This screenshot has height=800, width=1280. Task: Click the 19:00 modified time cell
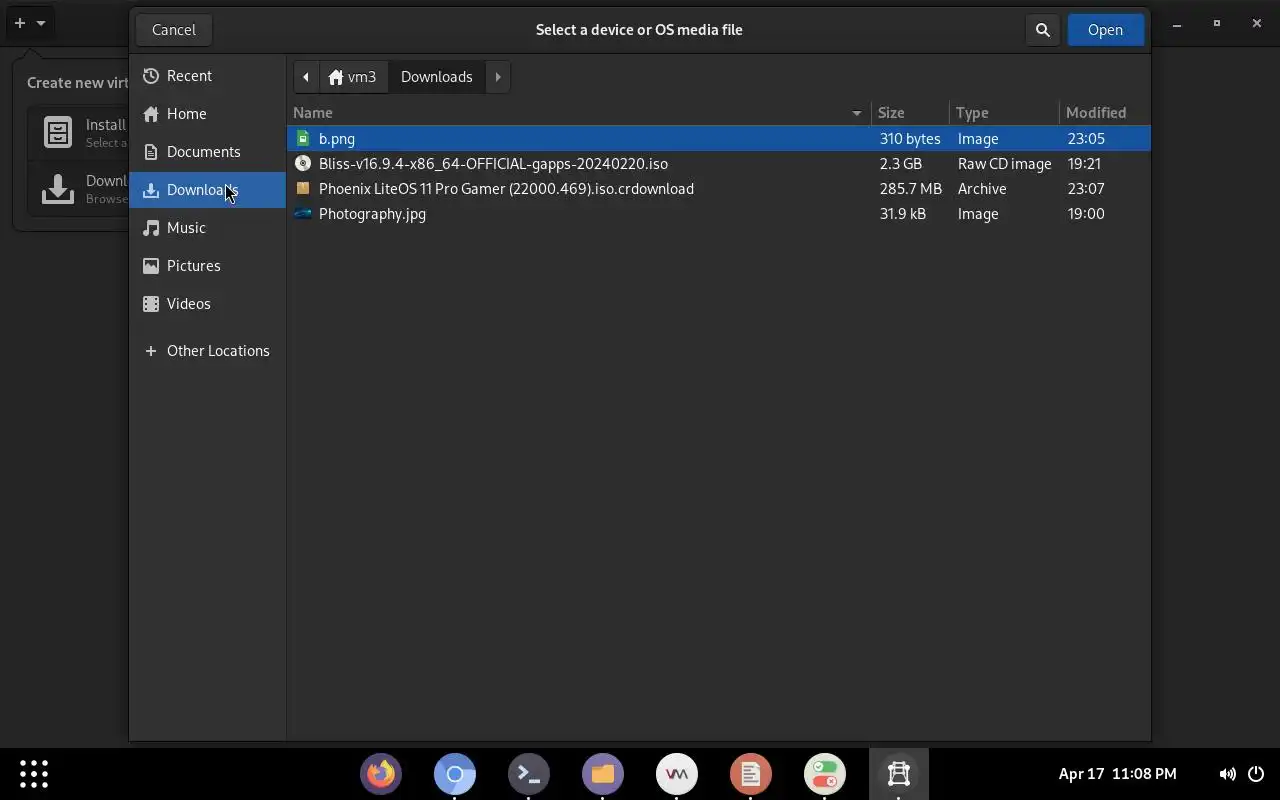click(1086, 214)
